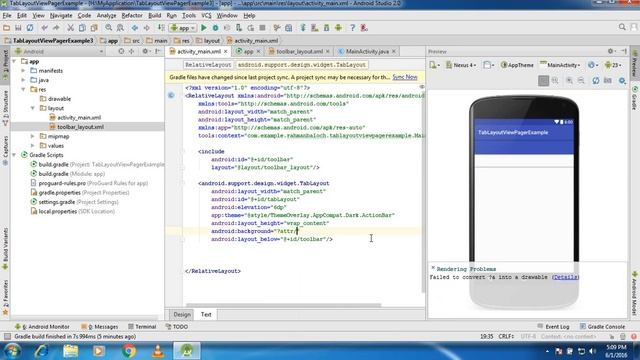Open the API 23 version dropdown
The width and height of the screenshot is (640, 360).
point(613,65)
